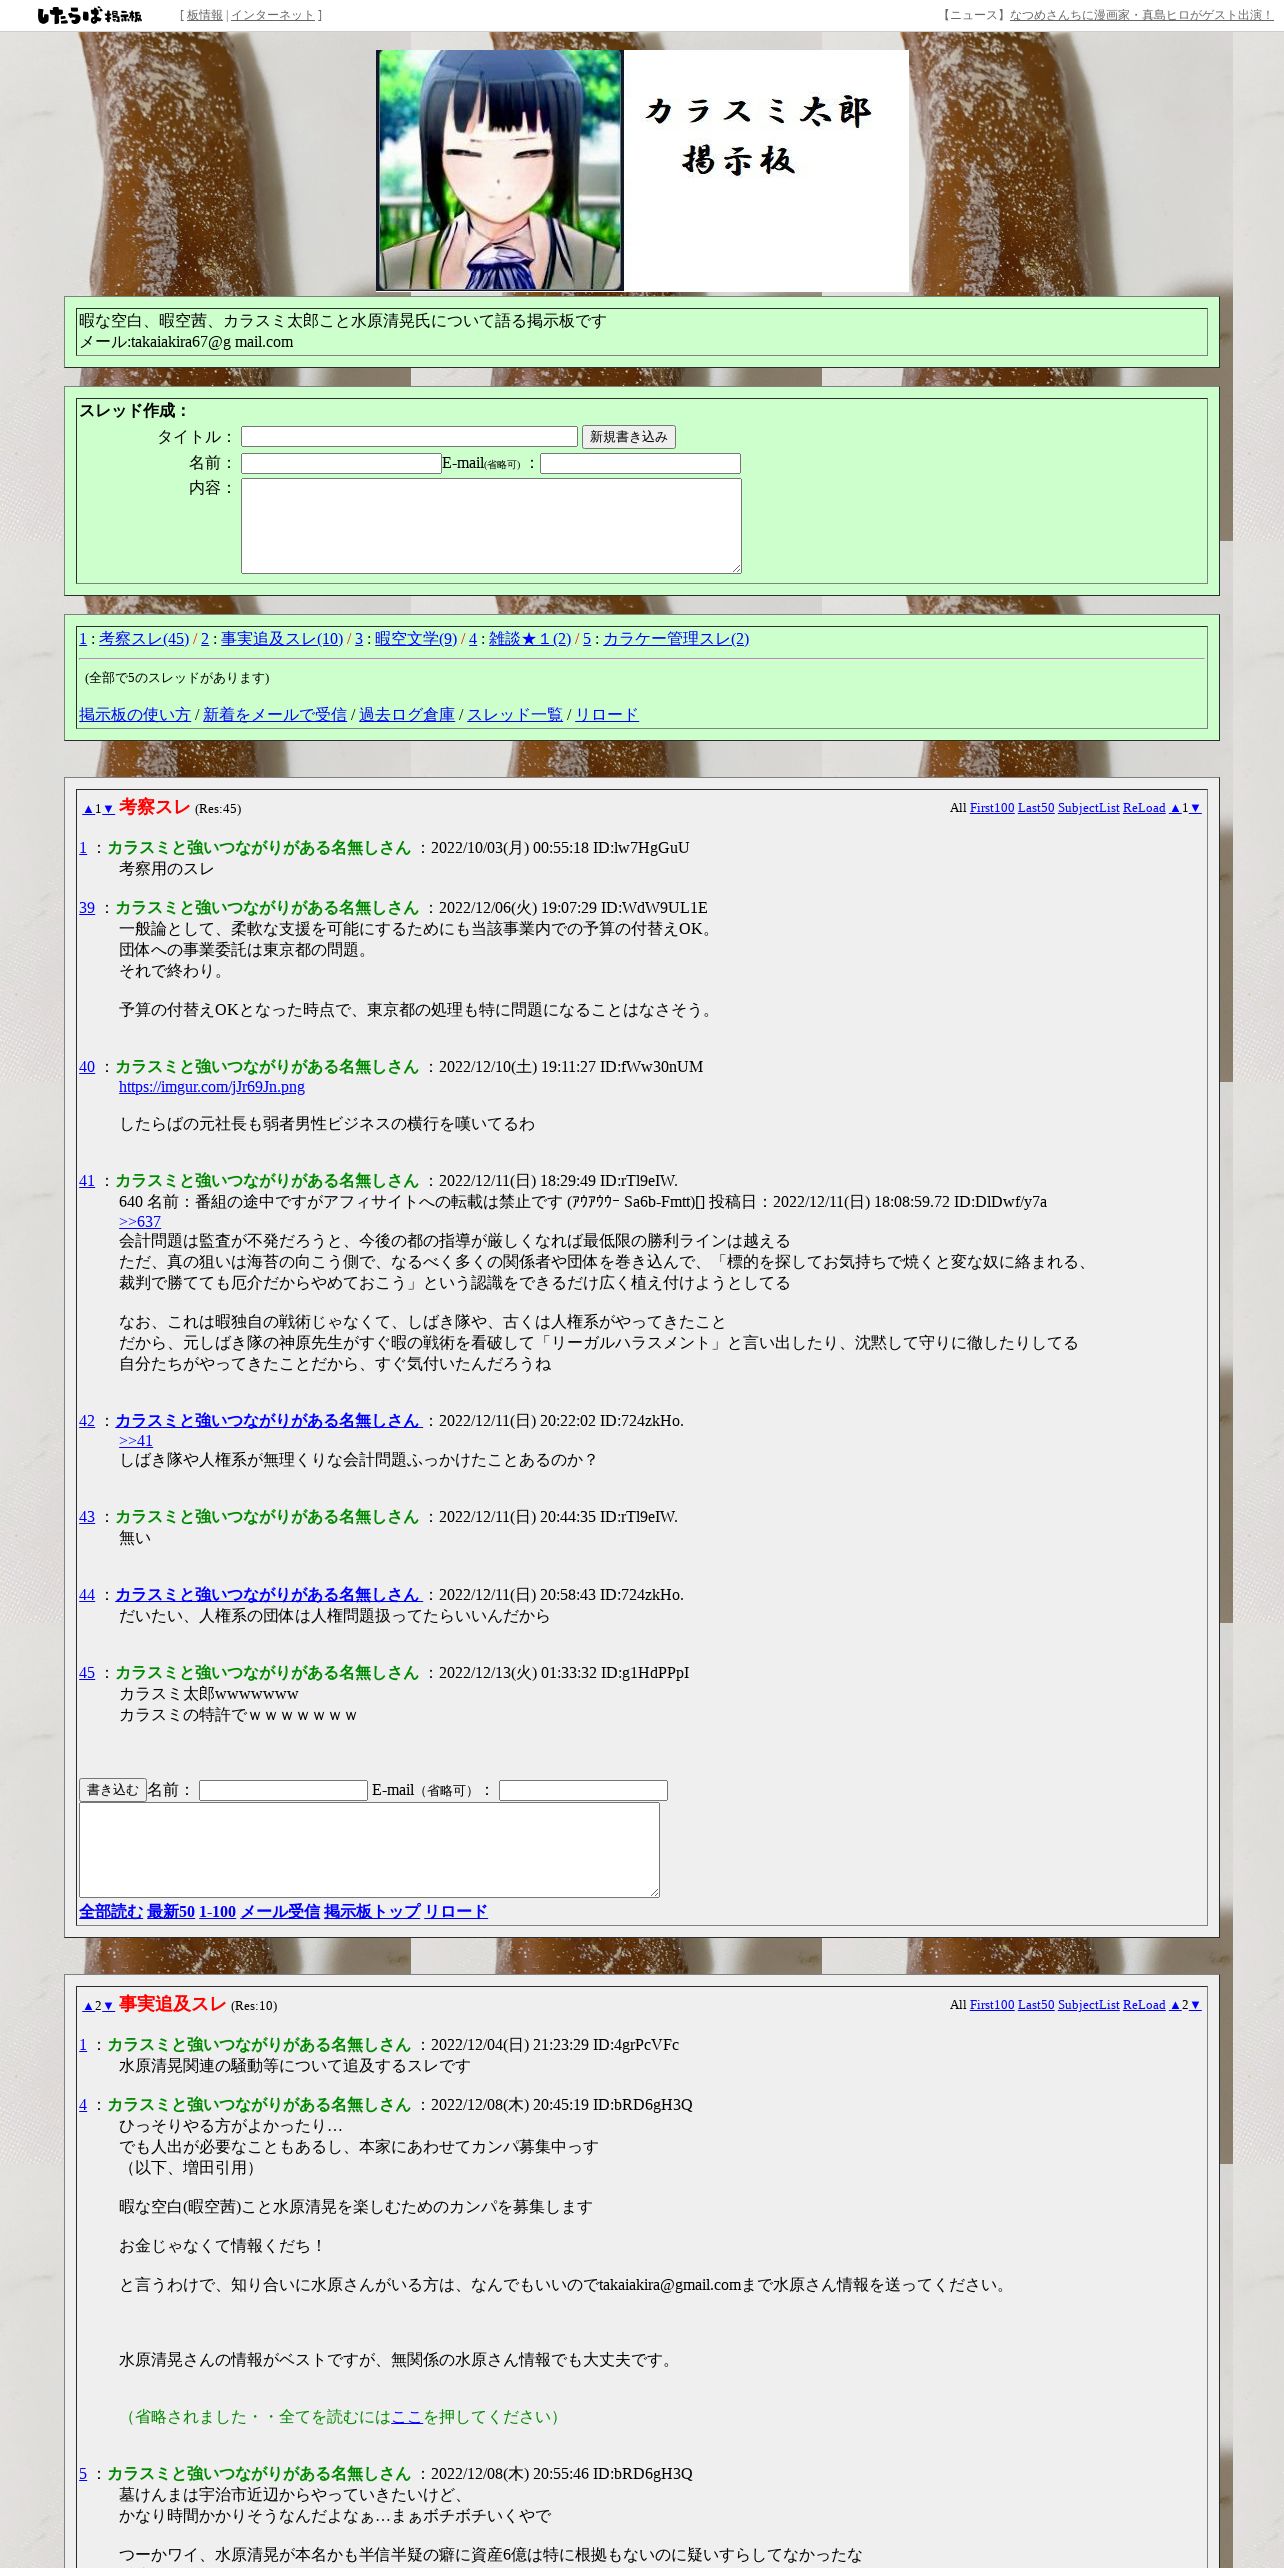This screenshot has height=2568, width=1284.
Task: Click the カラスミ太郎 掲示板 banner image
Action: (x=643, y=170)
